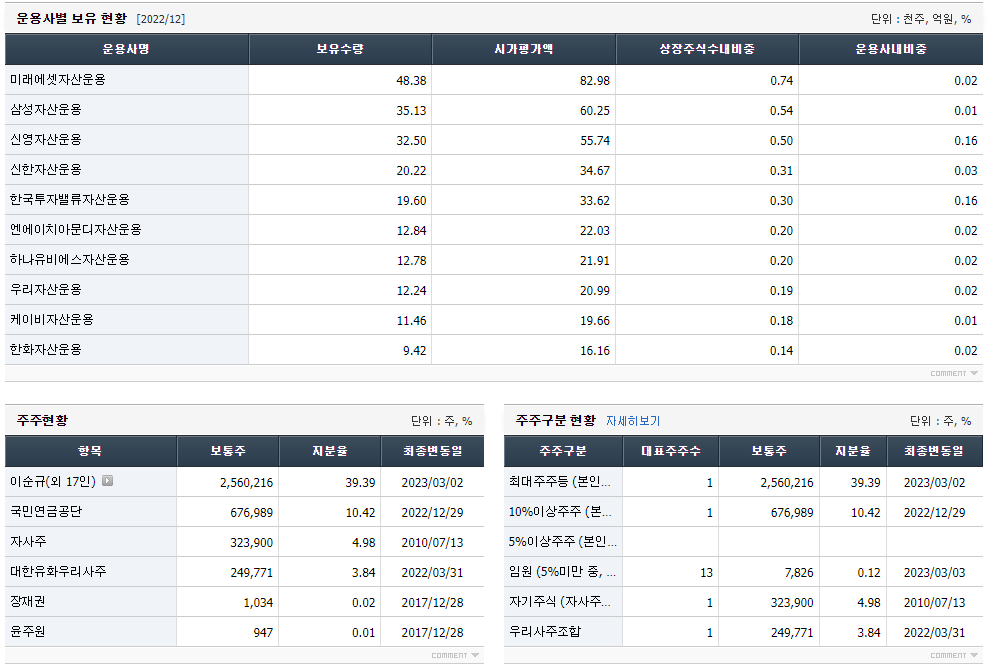Select the 한화자산운용 row name
The width and height of the screenshot is (988, 671).
[46, 350]
